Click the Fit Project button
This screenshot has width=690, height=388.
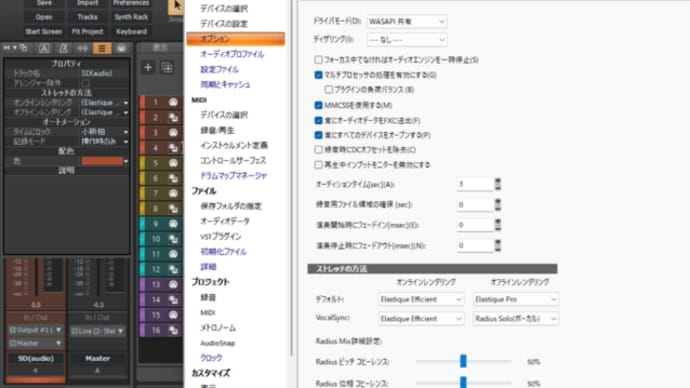click(x=88, y=32)
